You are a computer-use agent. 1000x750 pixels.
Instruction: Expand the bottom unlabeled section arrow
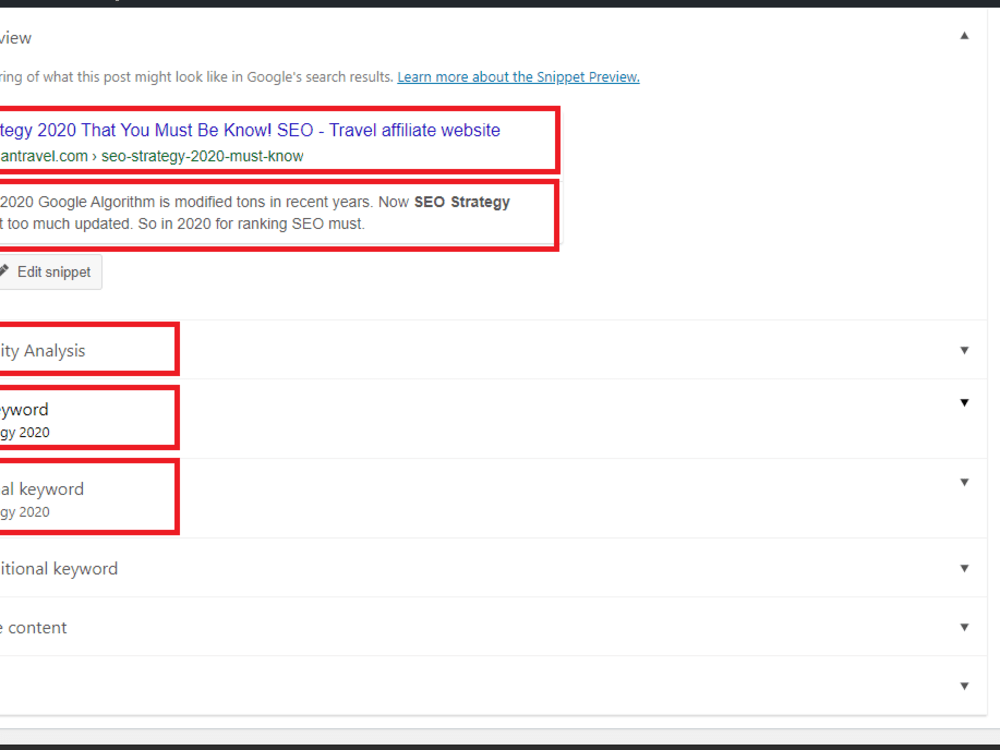point(964,686)
